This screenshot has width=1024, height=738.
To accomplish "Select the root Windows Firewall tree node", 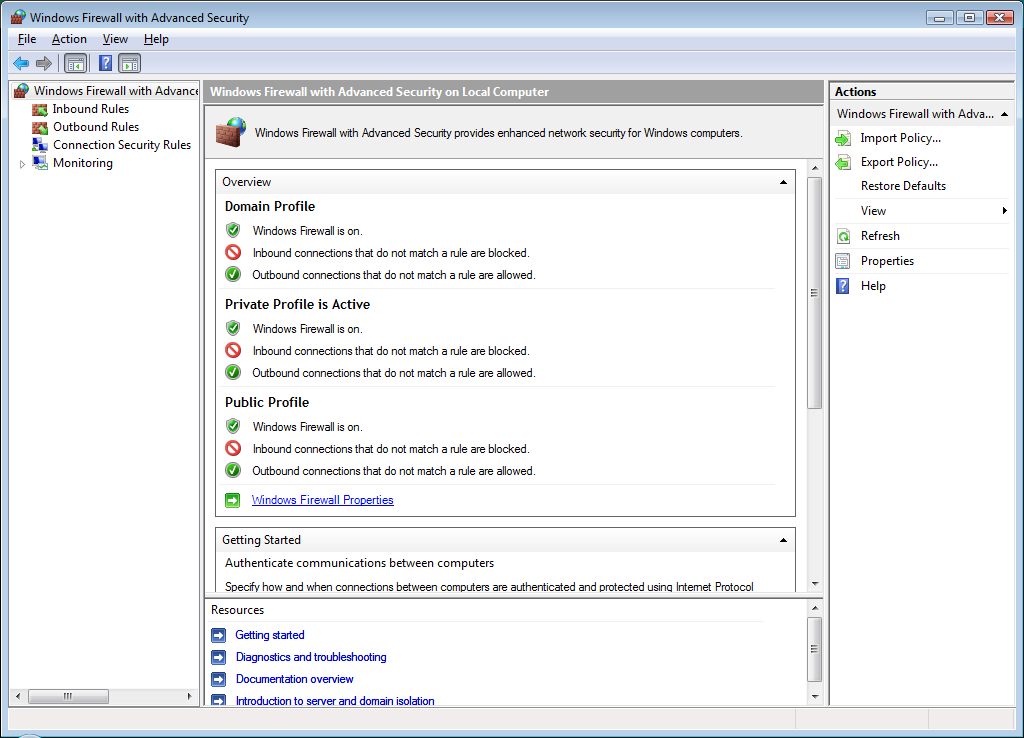I will tap(116, 91).
